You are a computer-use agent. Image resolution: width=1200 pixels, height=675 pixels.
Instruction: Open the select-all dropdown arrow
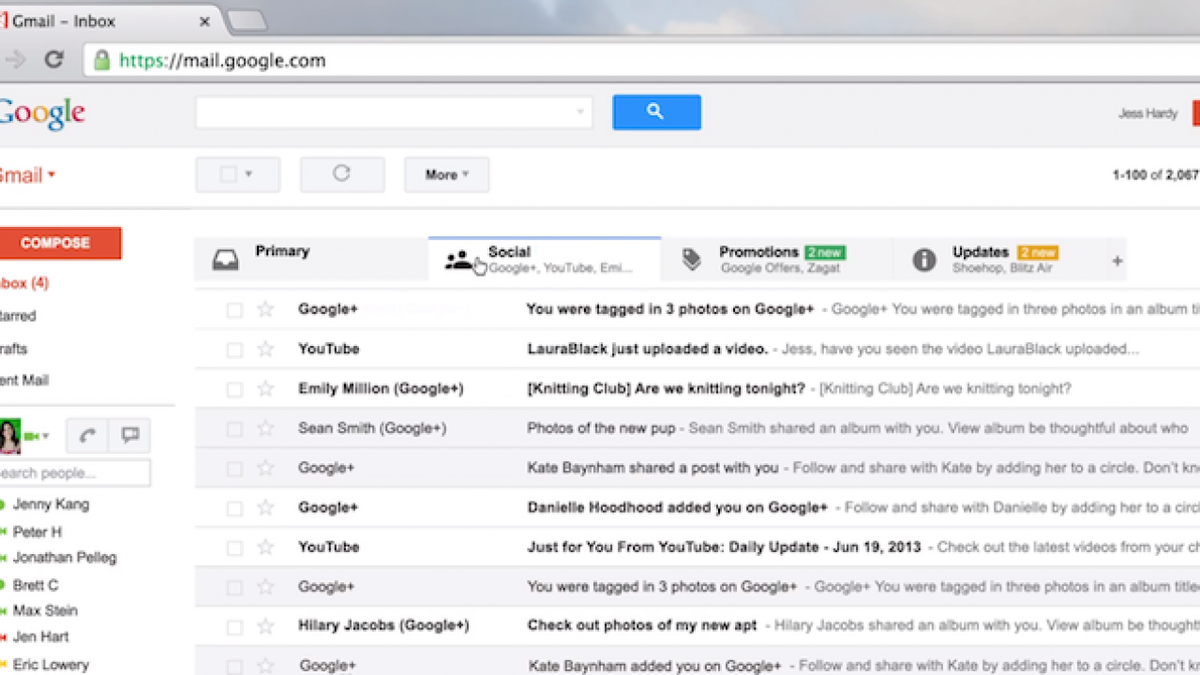(252, 174)
